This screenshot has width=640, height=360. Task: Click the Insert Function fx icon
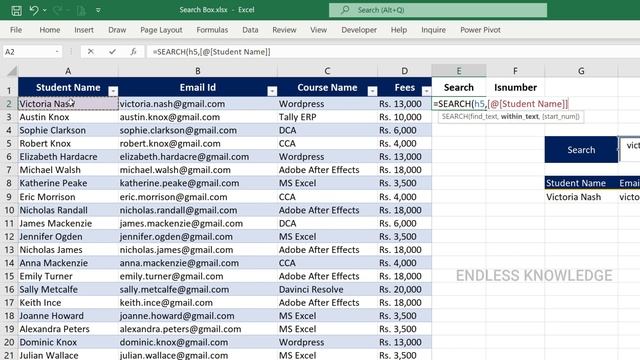pyautogui.click(x=133, y=51)
